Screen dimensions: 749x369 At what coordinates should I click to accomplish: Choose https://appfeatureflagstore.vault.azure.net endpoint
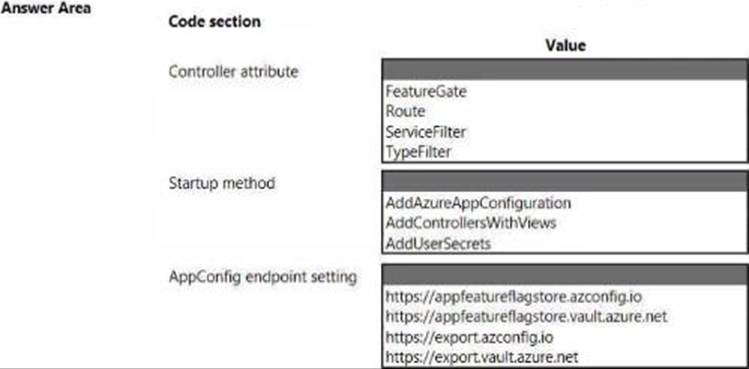point(526,316)
